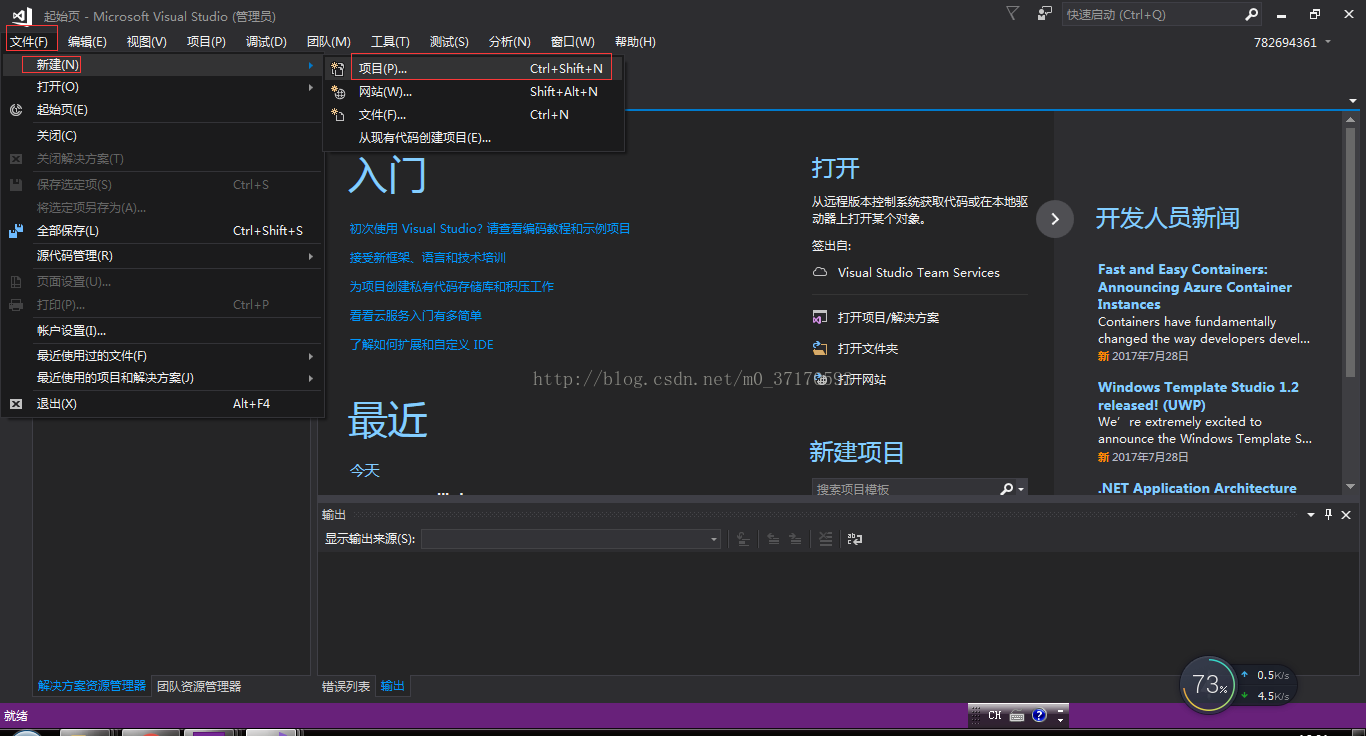Click the X icon beside 退出(X)

tap(16, 404)
